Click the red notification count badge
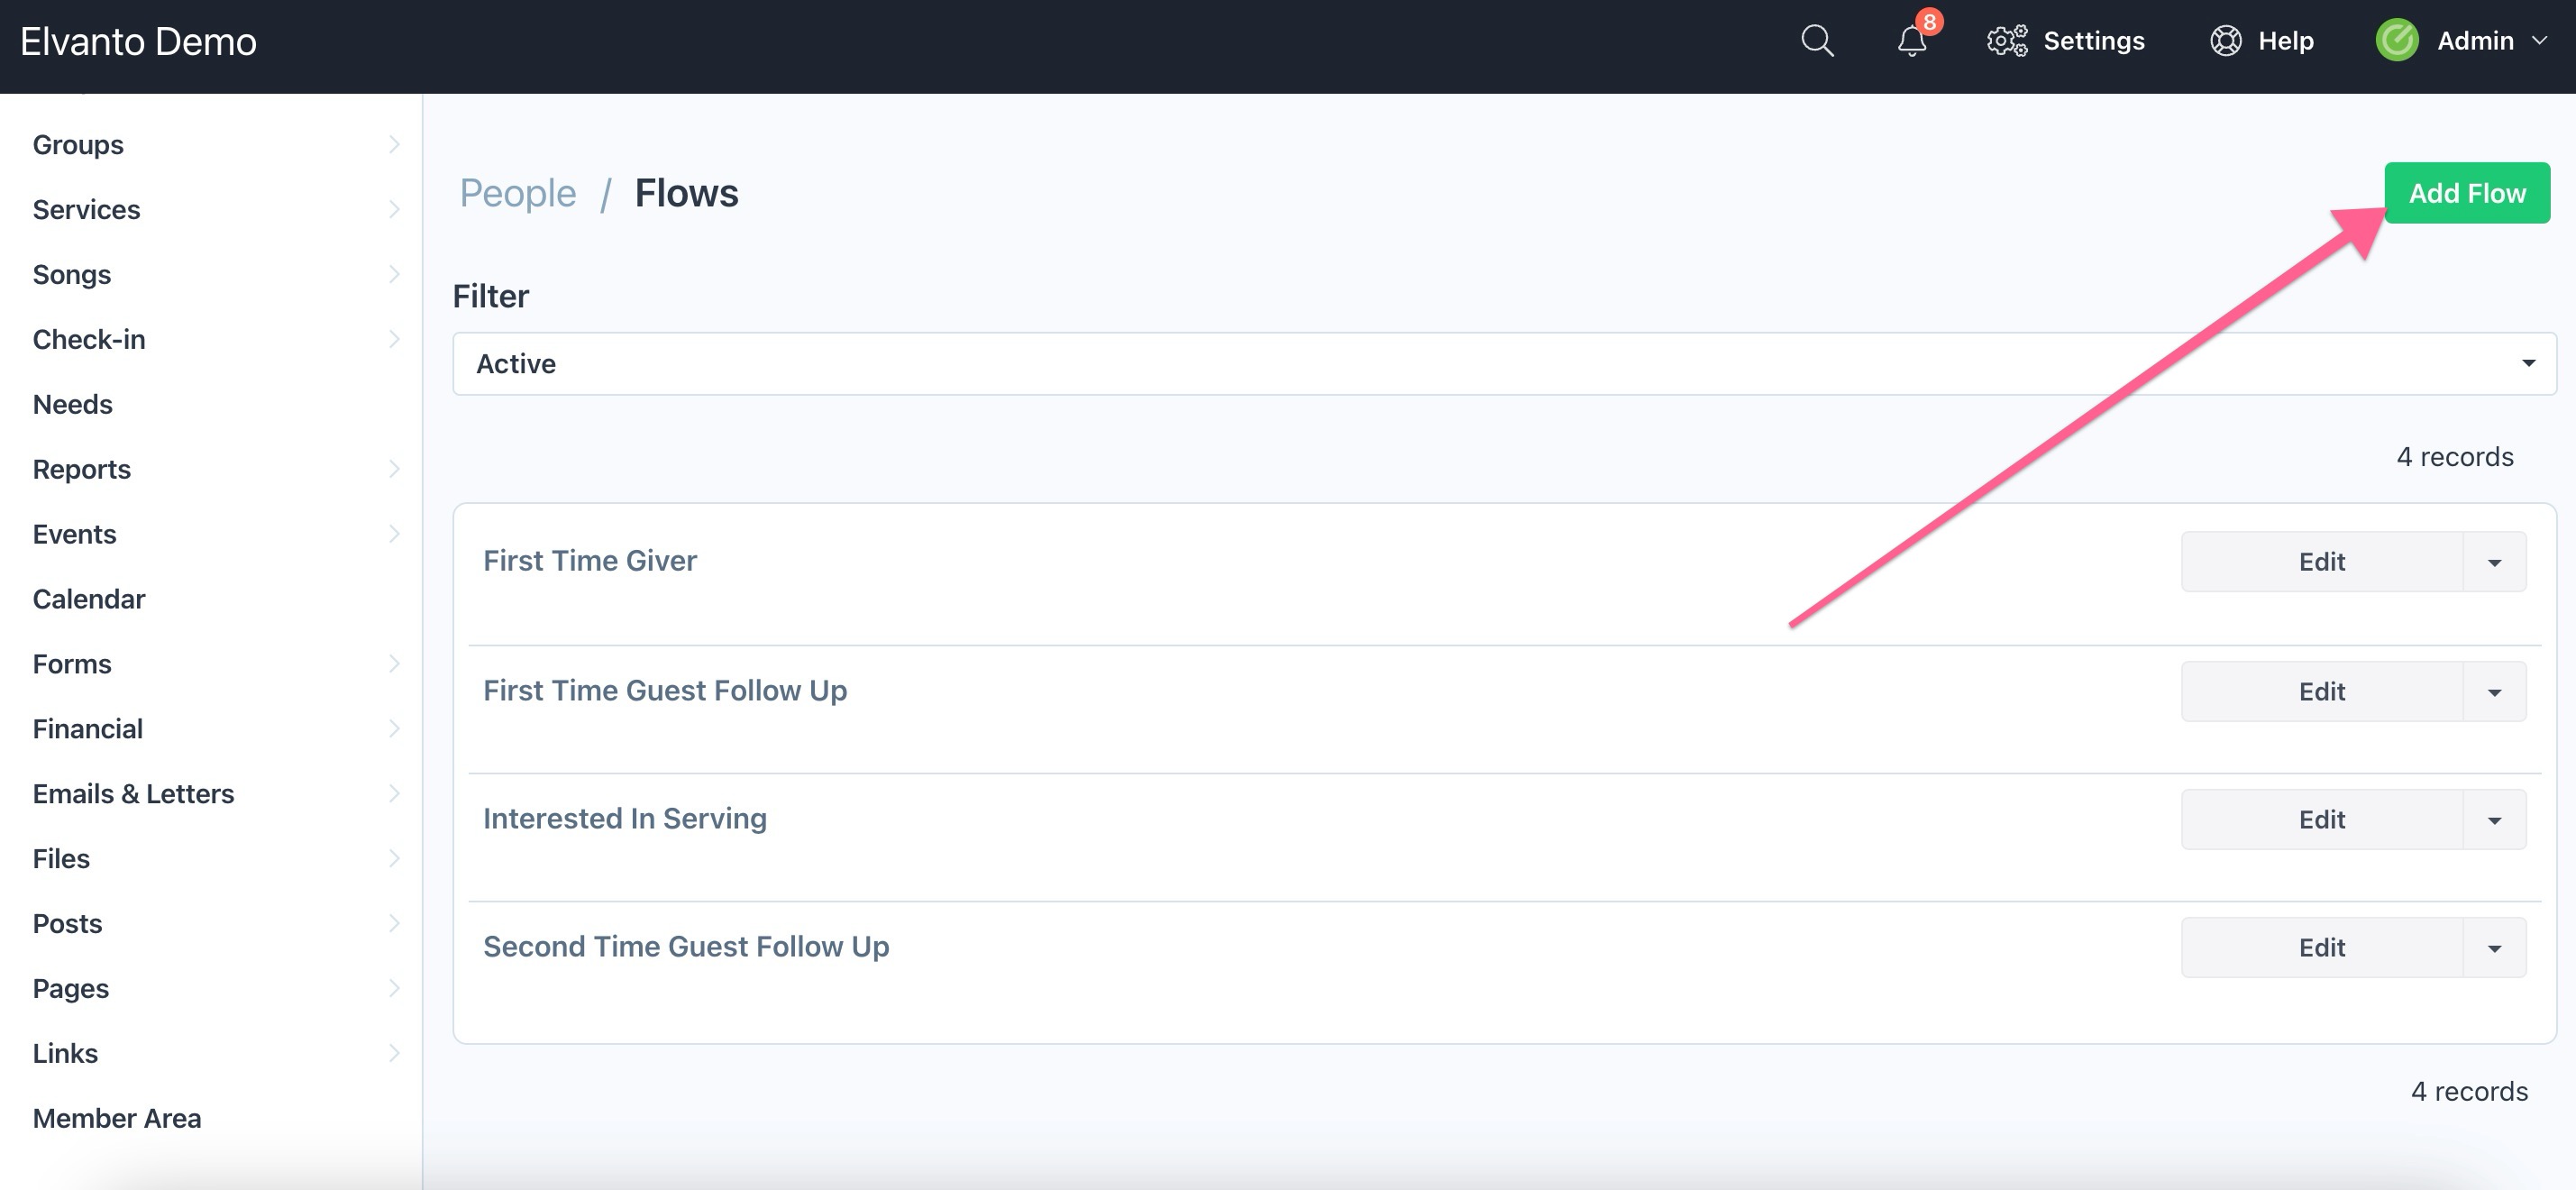The image size is (2576, 1190). pos(1929,21)
